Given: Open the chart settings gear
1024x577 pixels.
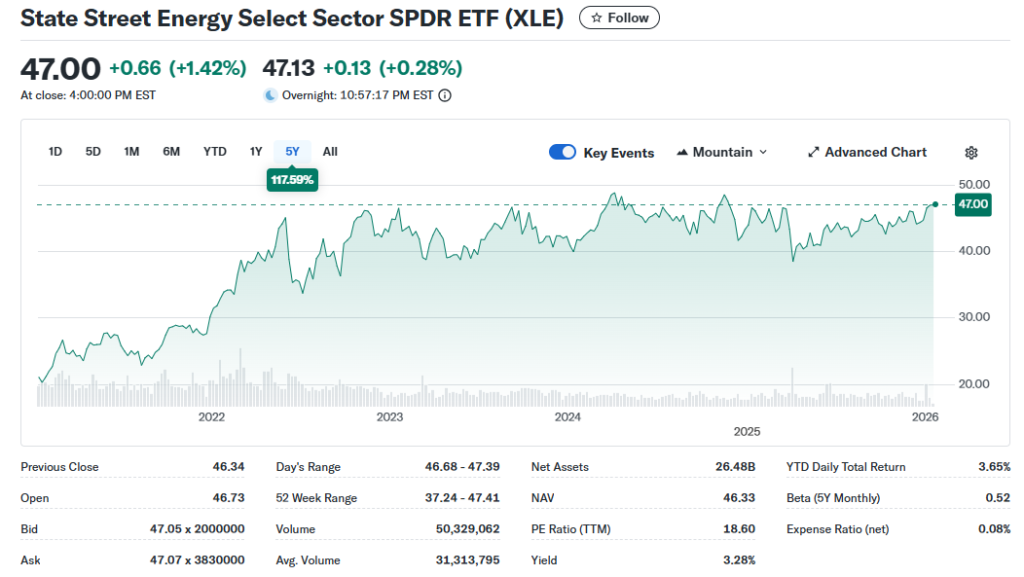Looking at the screenshot, I should click(970, 152).
